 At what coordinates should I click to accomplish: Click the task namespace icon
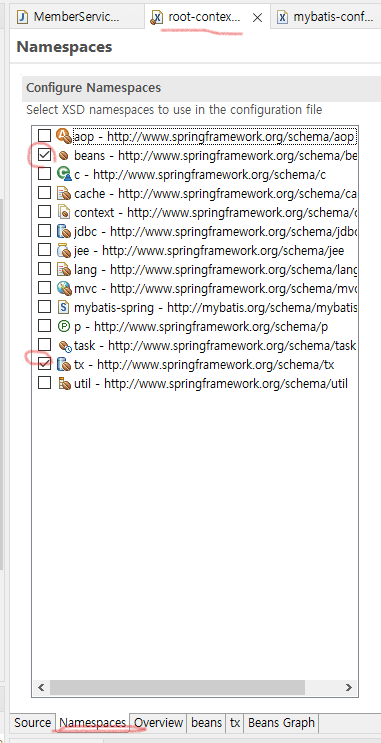[64, 346]
